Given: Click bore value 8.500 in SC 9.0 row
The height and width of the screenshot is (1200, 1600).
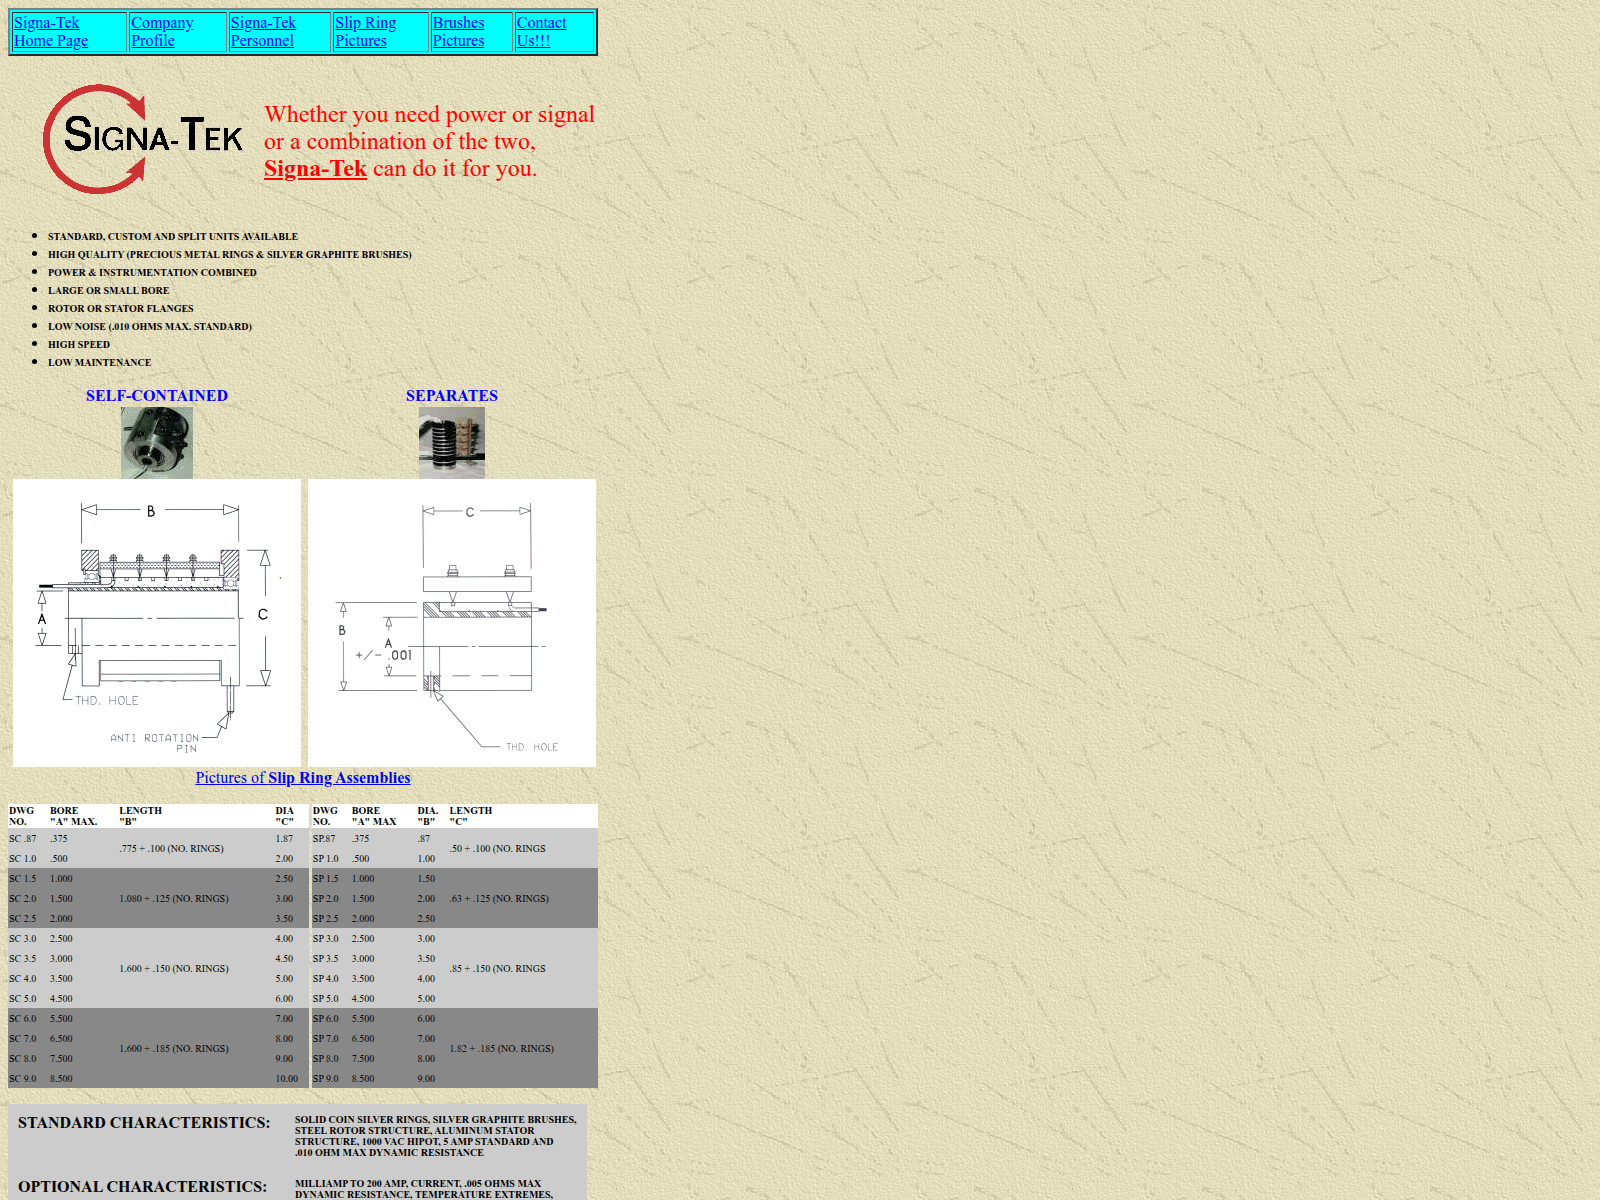Looking at the screenshot, I should coord(61,1079).
